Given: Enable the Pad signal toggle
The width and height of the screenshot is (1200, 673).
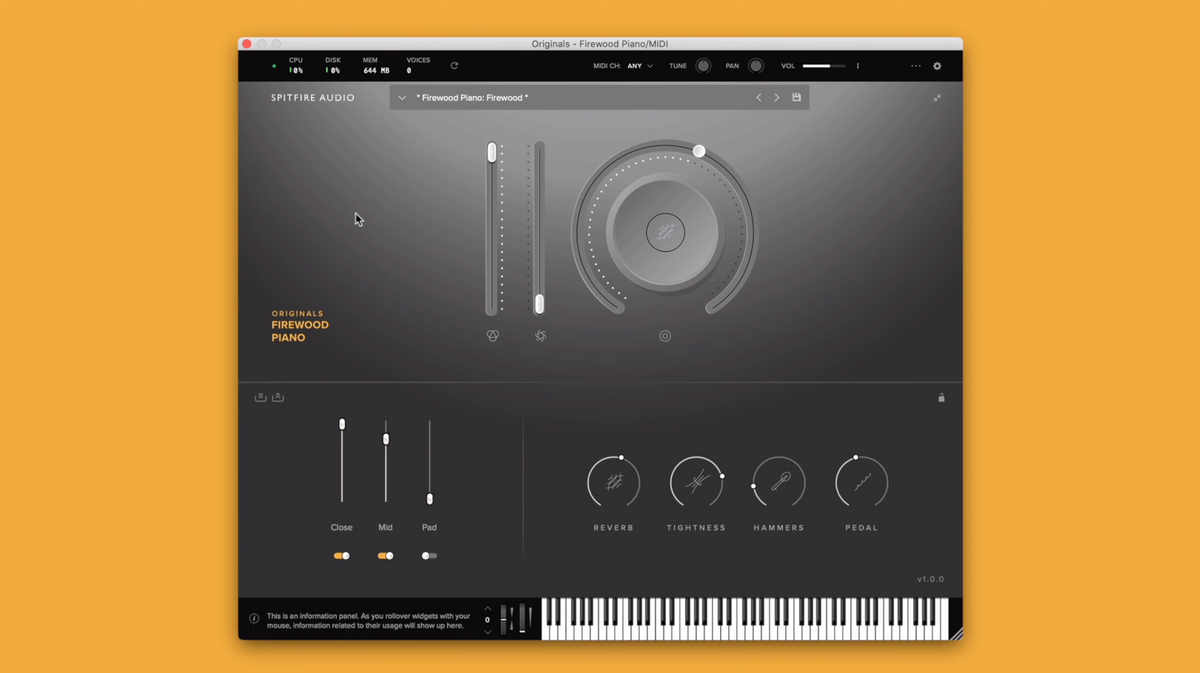Looking at the screenshot, I should [429, 556].
